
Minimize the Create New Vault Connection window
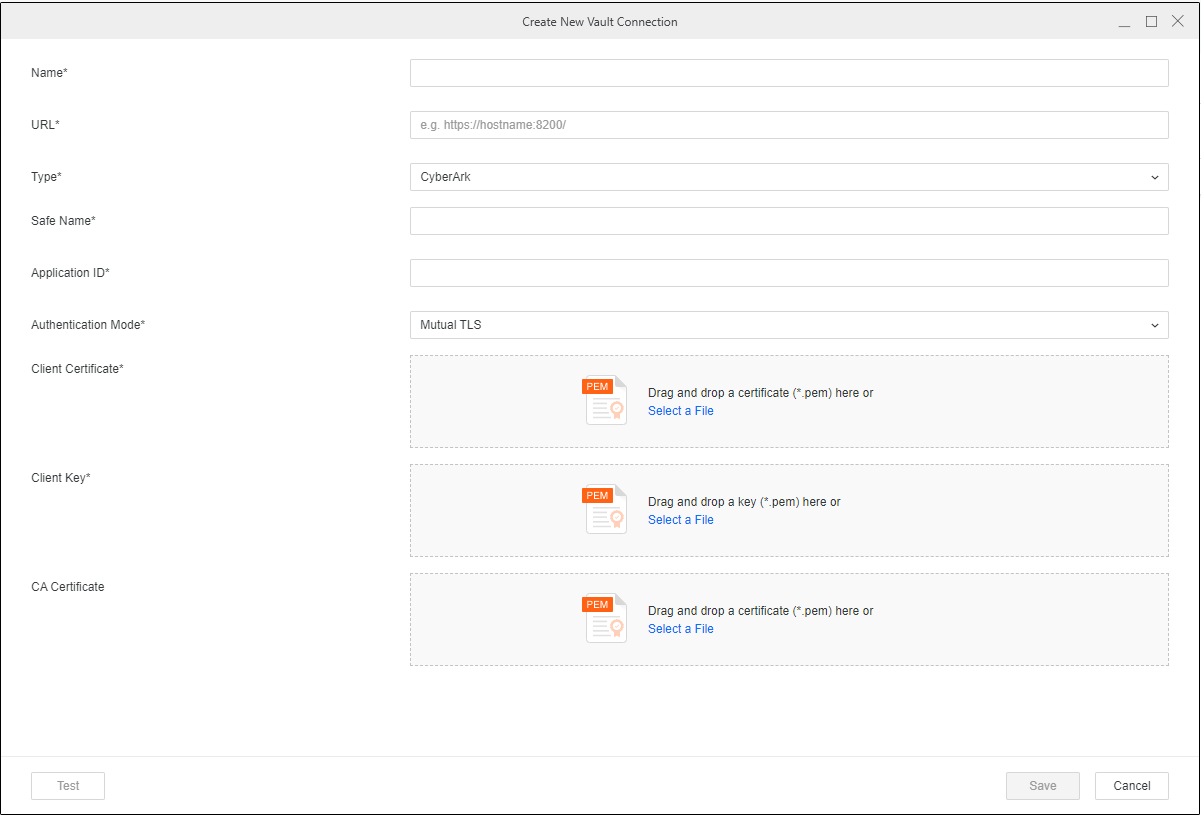[x=1125, y=22]
